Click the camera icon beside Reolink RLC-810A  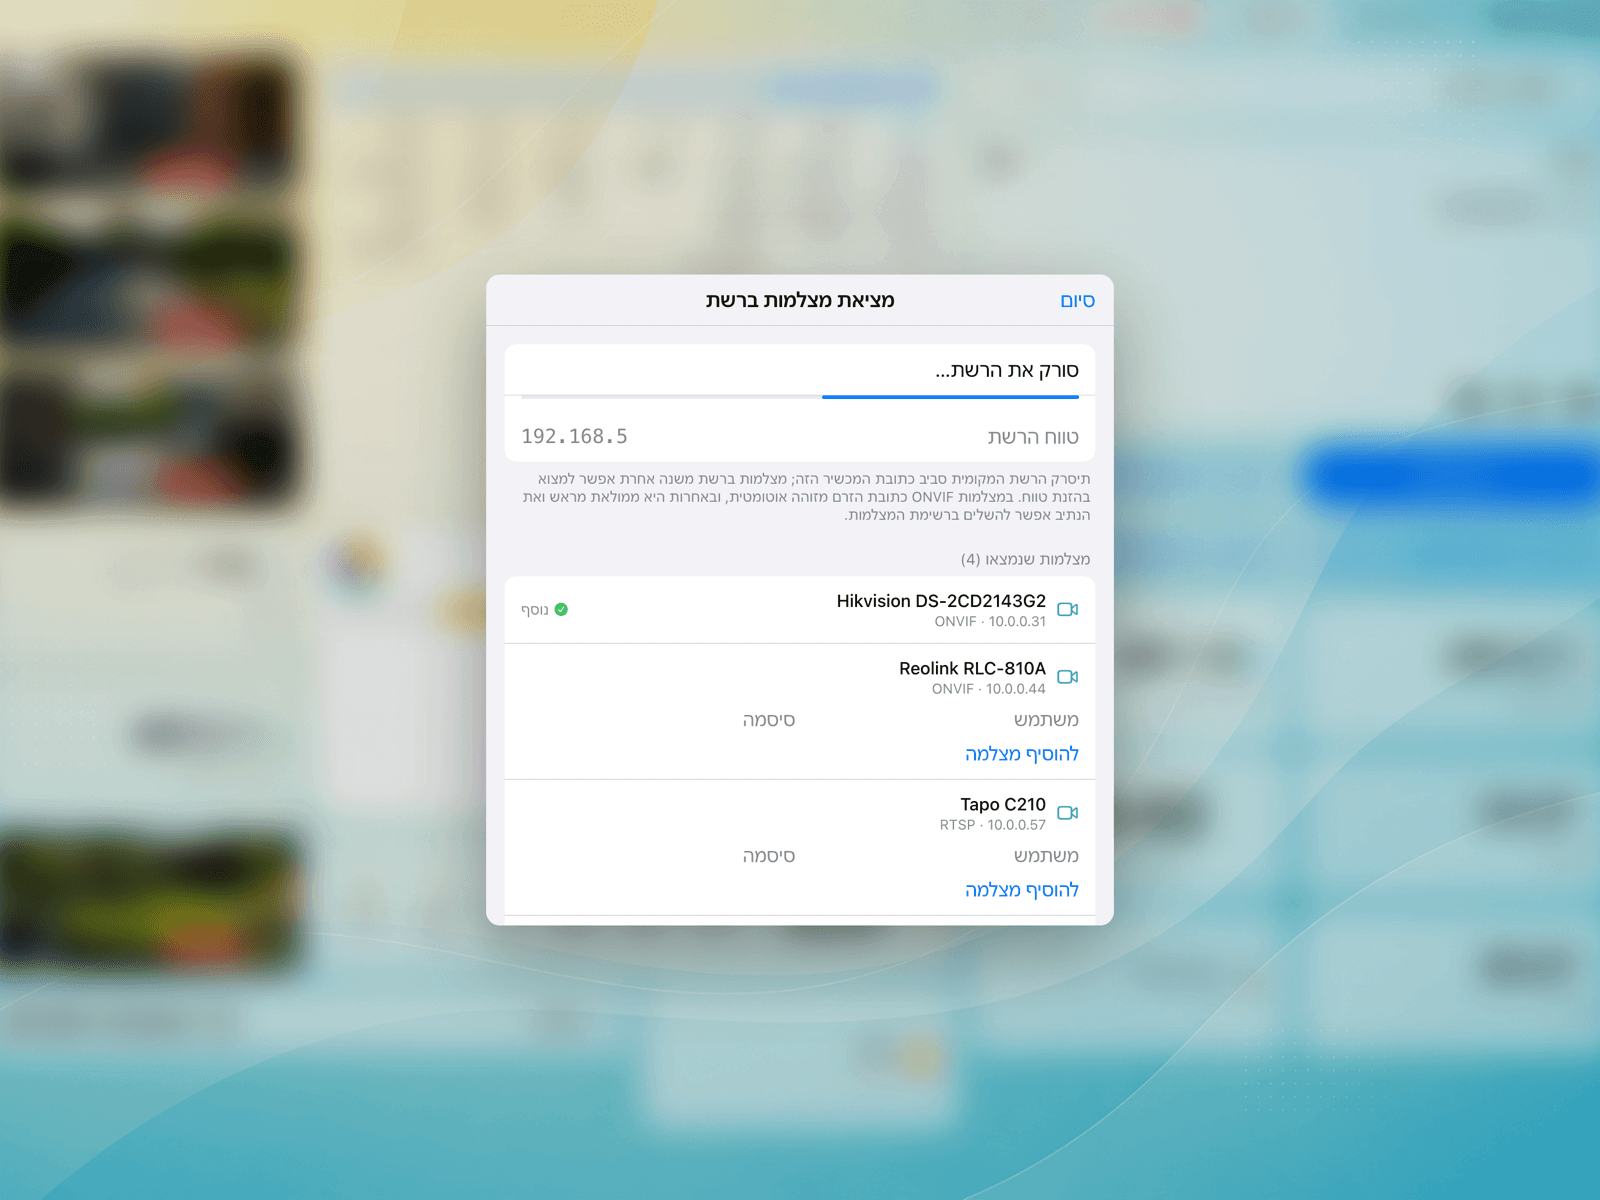pos(1067,677)
